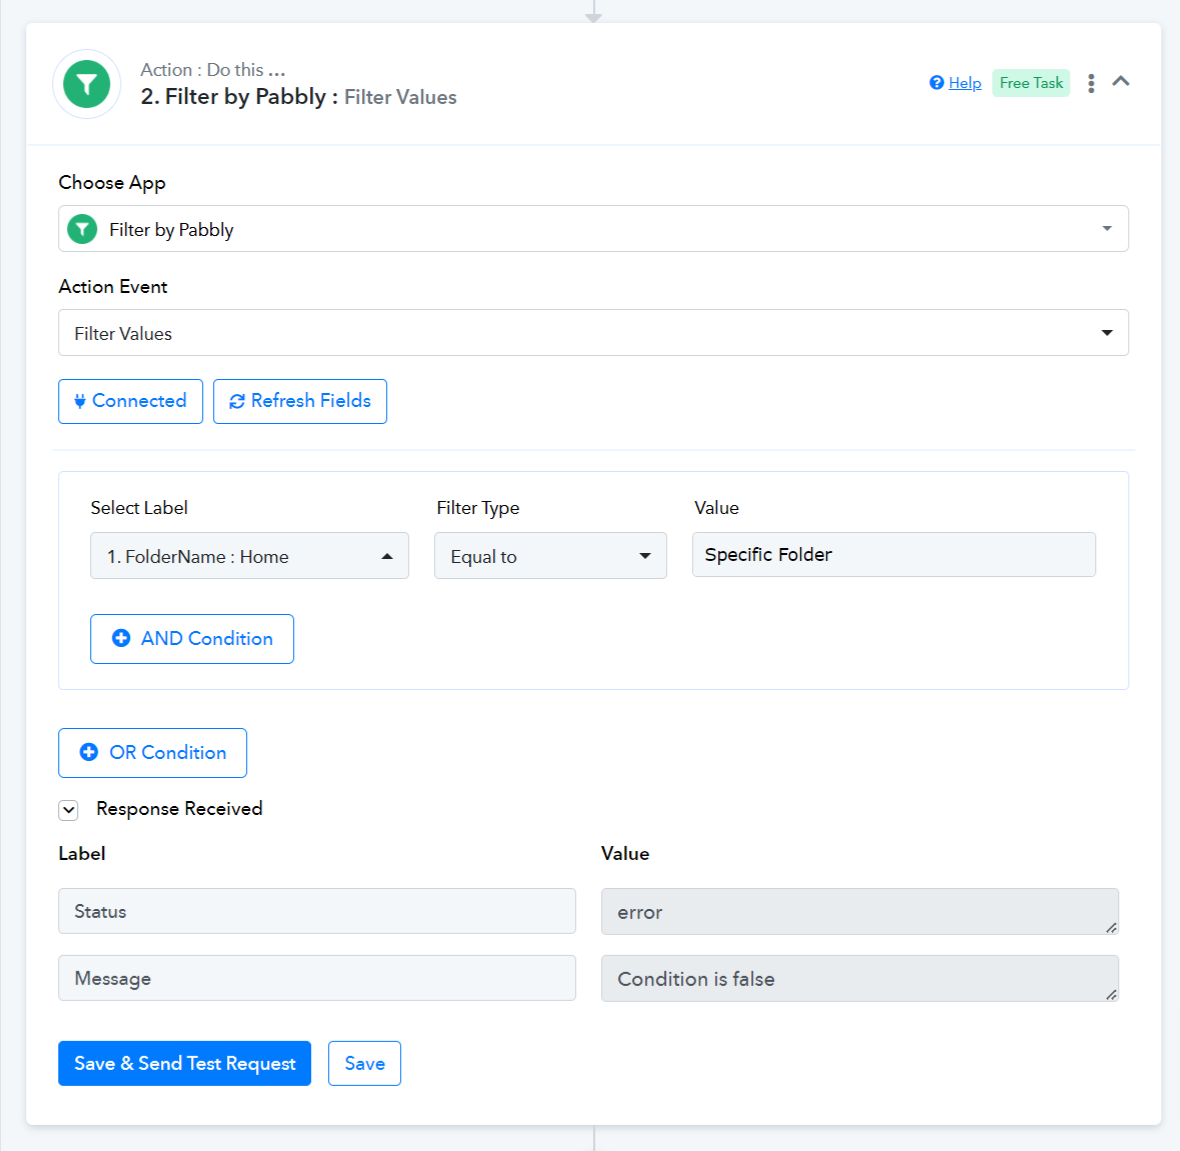Click the Free Task badge
1180x1151 pixels.
point(1031,83)
